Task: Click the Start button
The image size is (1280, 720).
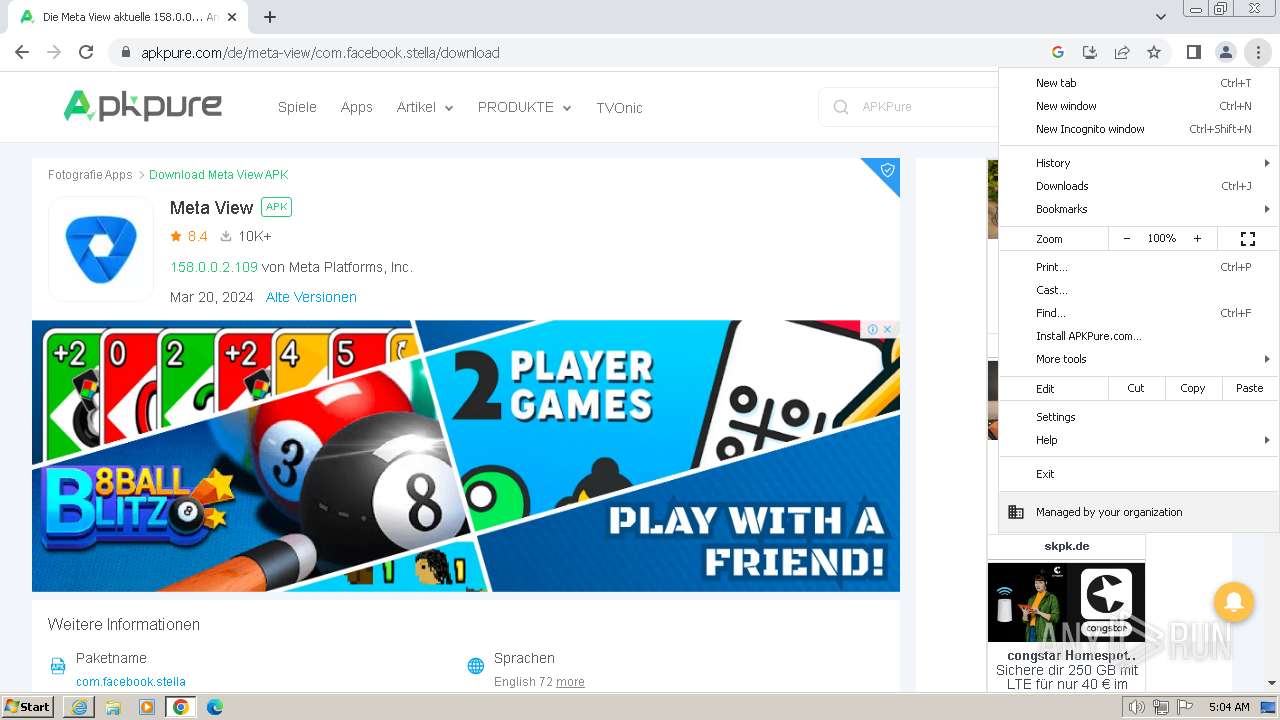Action: coord(28,707)
